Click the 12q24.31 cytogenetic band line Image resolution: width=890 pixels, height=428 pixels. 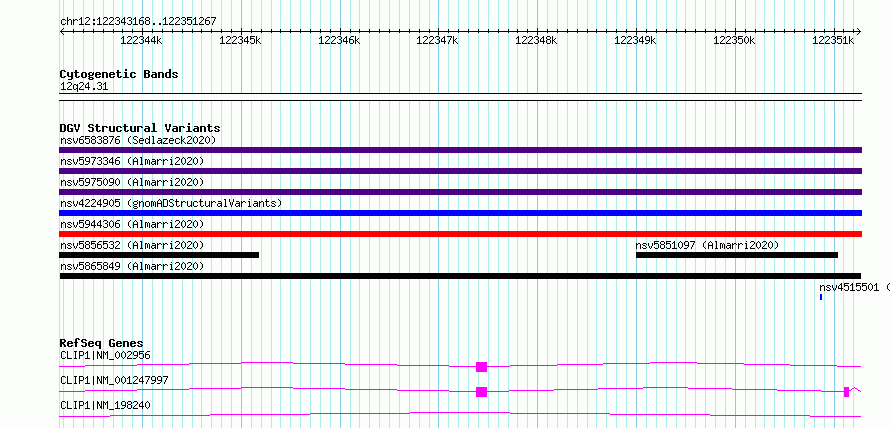click(x=460, y=96)
